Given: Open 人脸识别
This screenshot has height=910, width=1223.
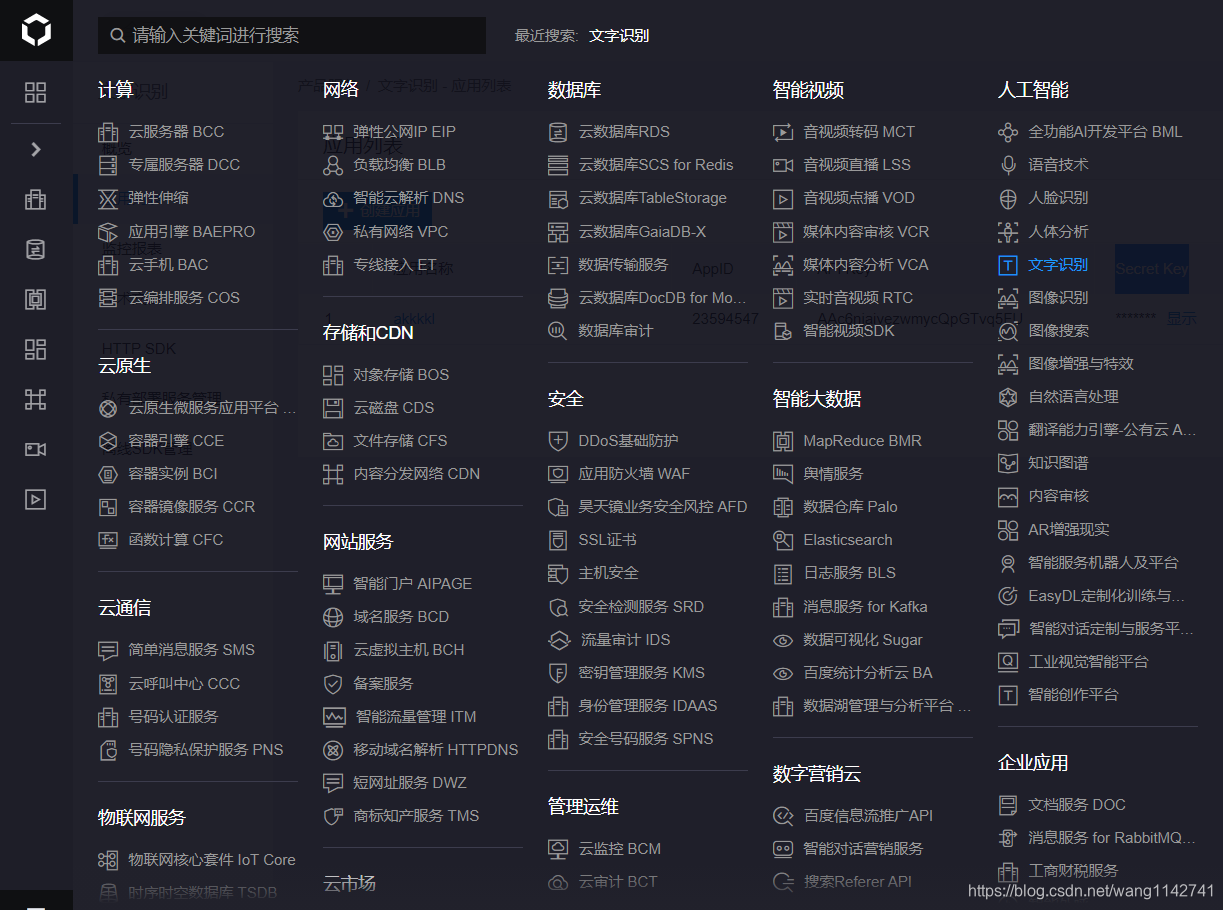Looking at the screenshot, I should (x=1058, y=198).
